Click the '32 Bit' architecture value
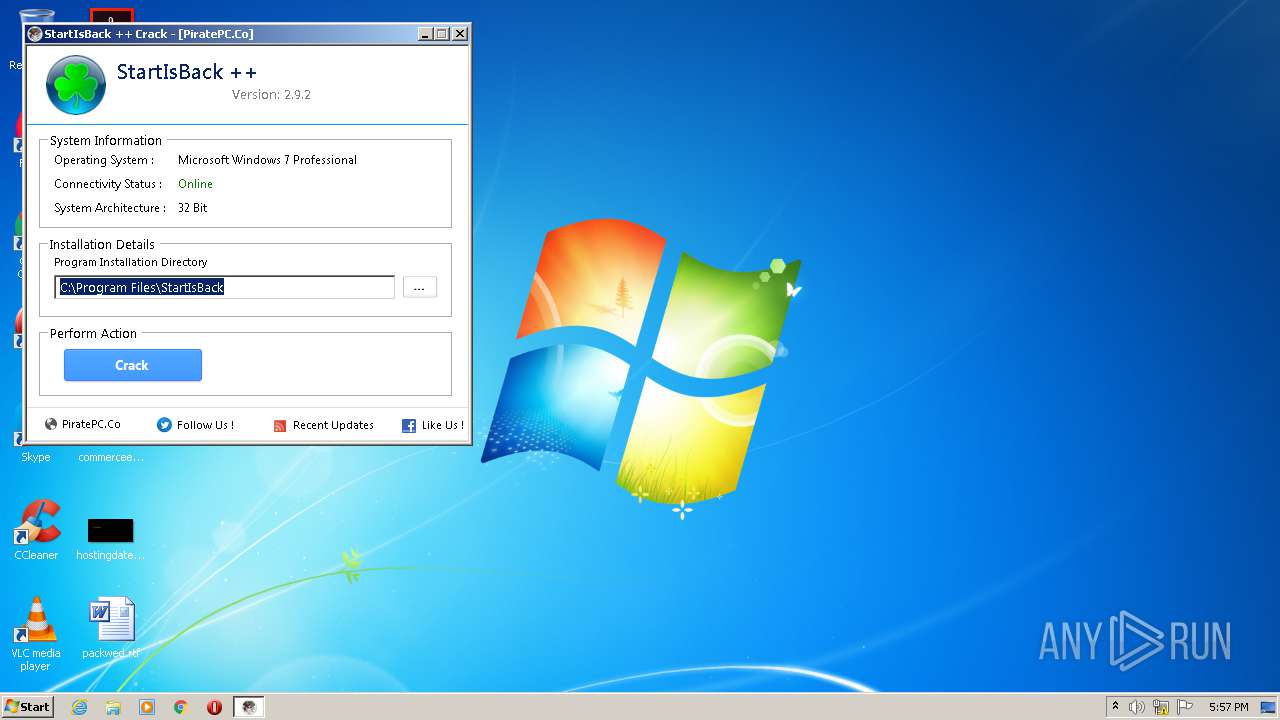The width and height of the screenshot is (1280, 720). click(193, 208)
